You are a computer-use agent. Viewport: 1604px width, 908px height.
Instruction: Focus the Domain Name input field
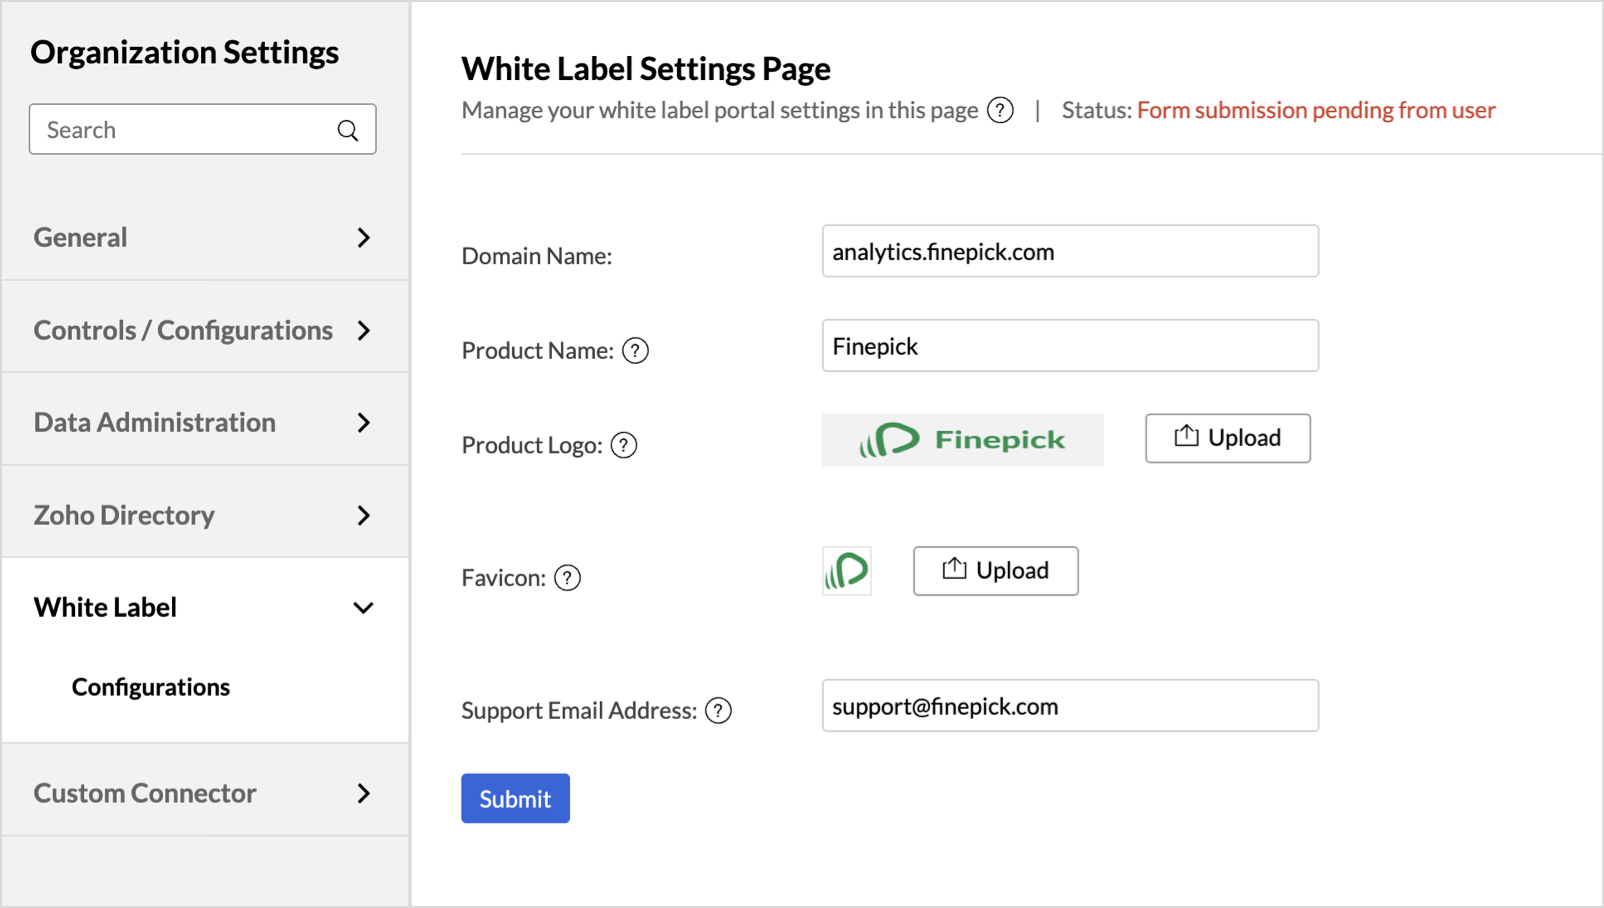[1069, 251]
